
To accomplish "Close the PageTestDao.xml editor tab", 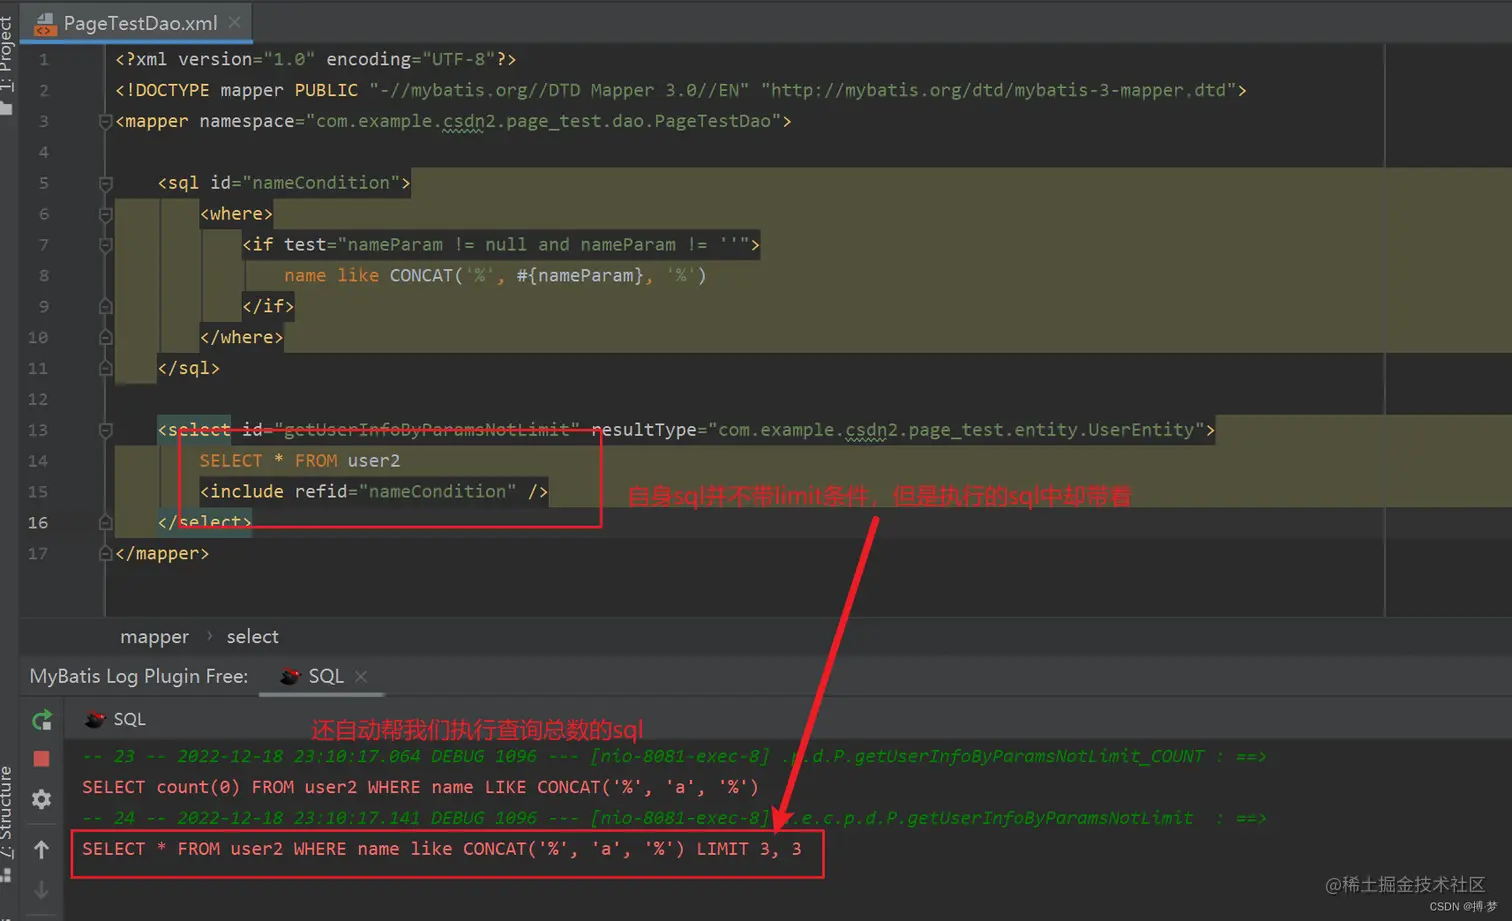I will tap(234, 22).
